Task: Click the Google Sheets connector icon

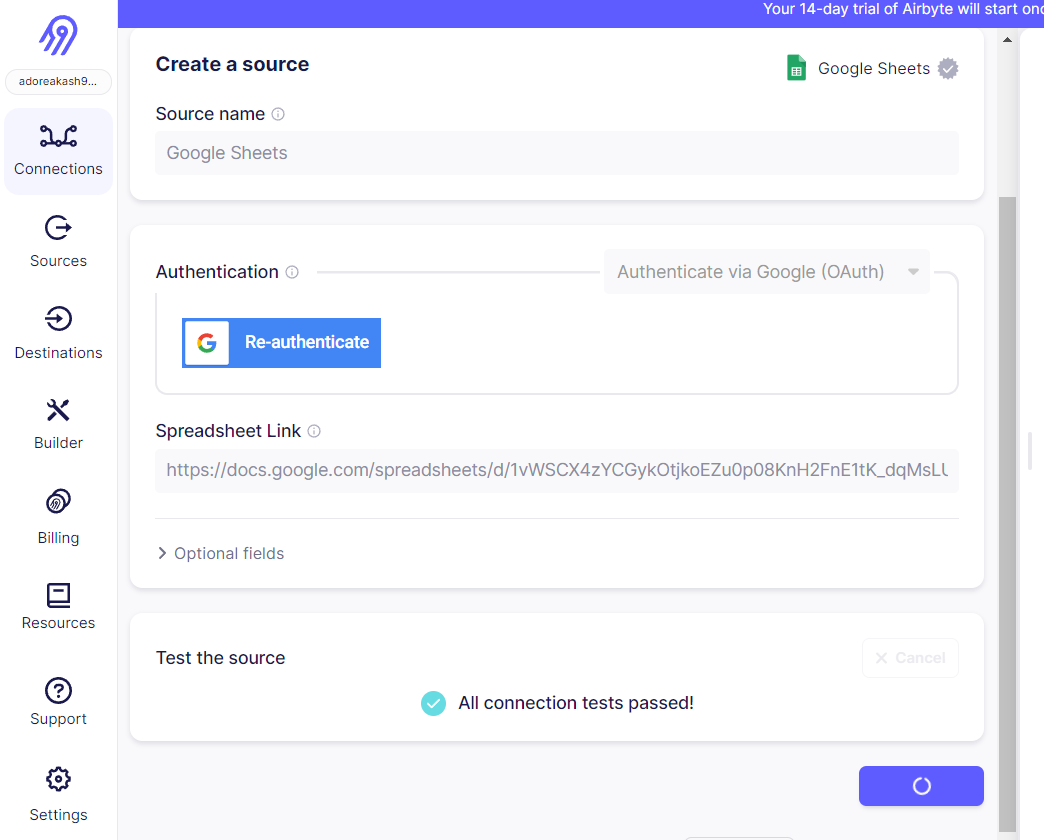Action: coord(796,68)
